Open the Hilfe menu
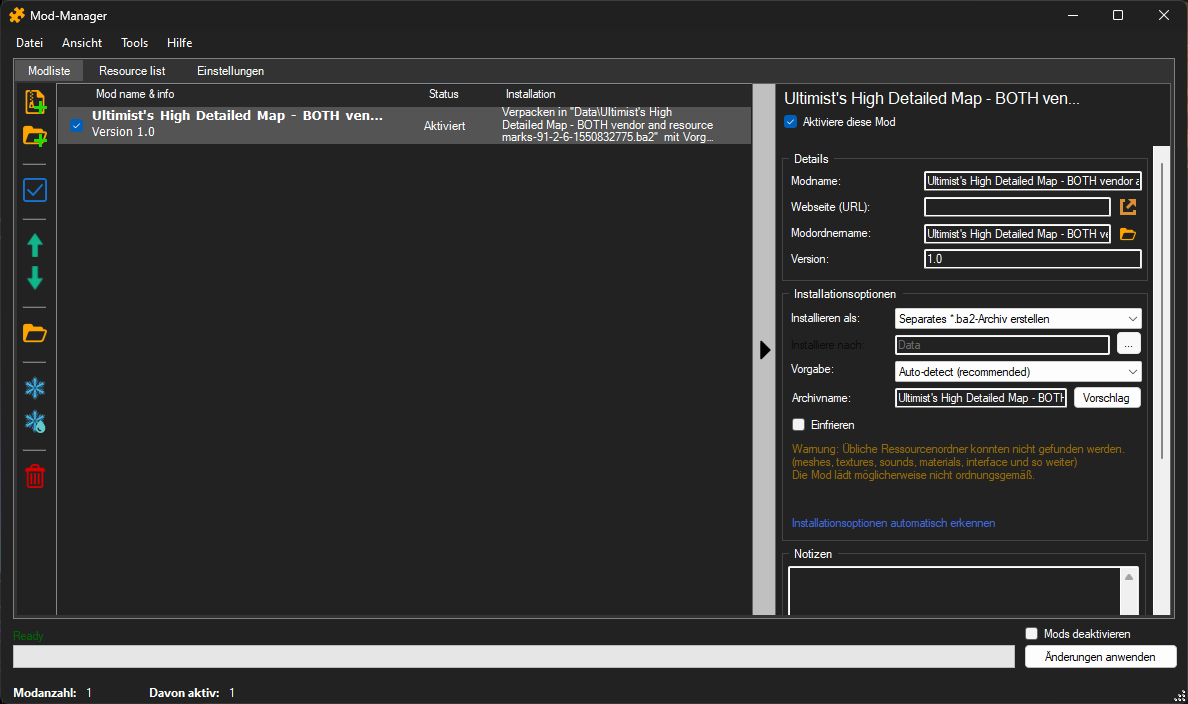 [x=180, y=43]
